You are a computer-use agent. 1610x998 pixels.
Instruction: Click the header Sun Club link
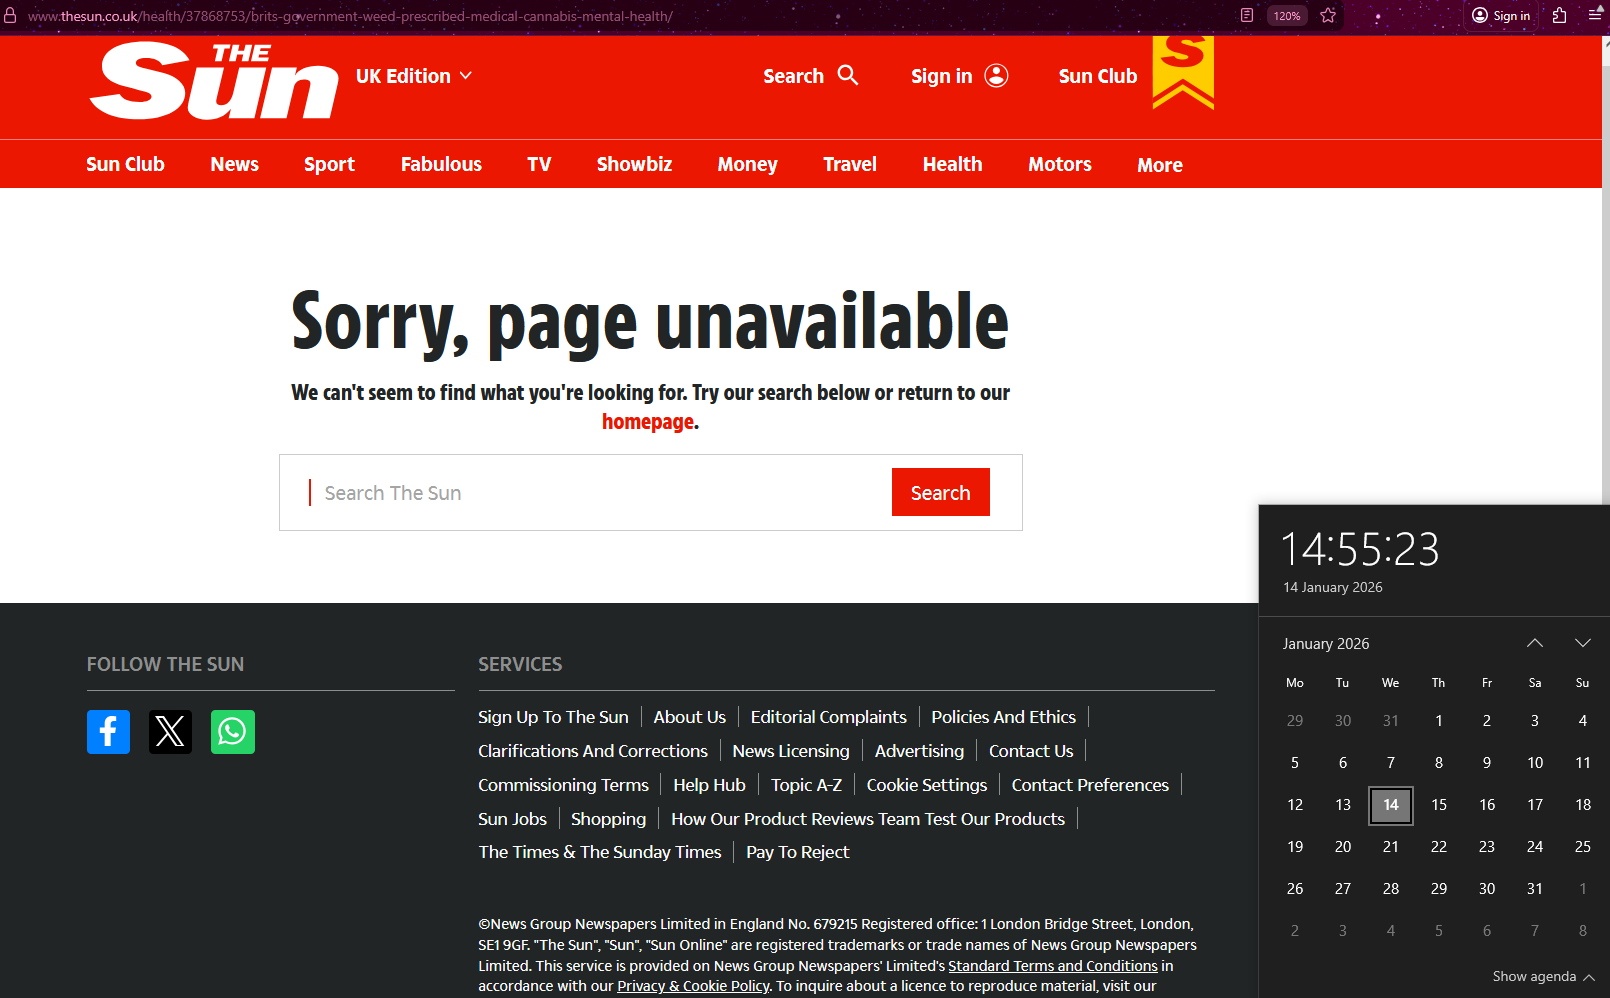pyautogui.click(x=1098, y=76)
